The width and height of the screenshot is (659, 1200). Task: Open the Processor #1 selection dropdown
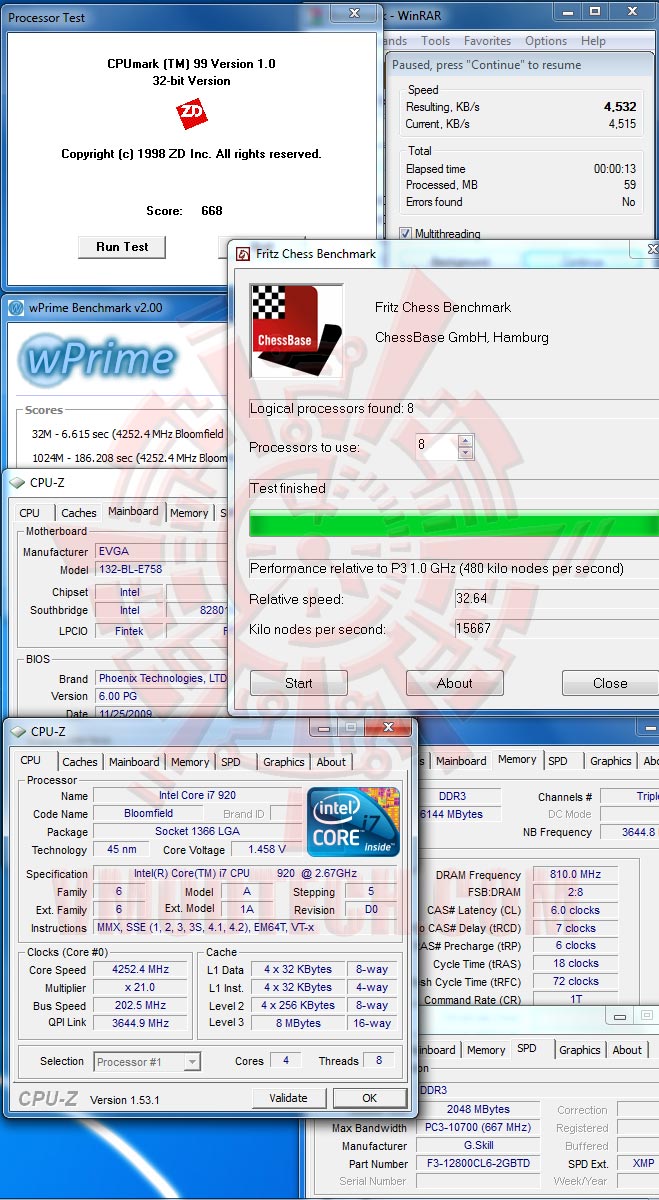click(x=147, y=1061)
